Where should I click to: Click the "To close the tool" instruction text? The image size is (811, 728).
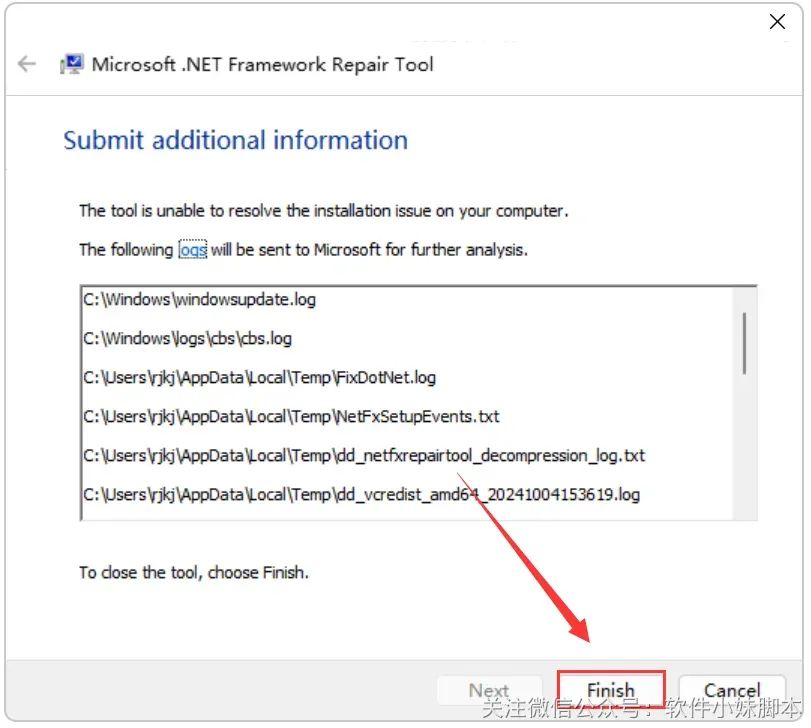(194, 573)
